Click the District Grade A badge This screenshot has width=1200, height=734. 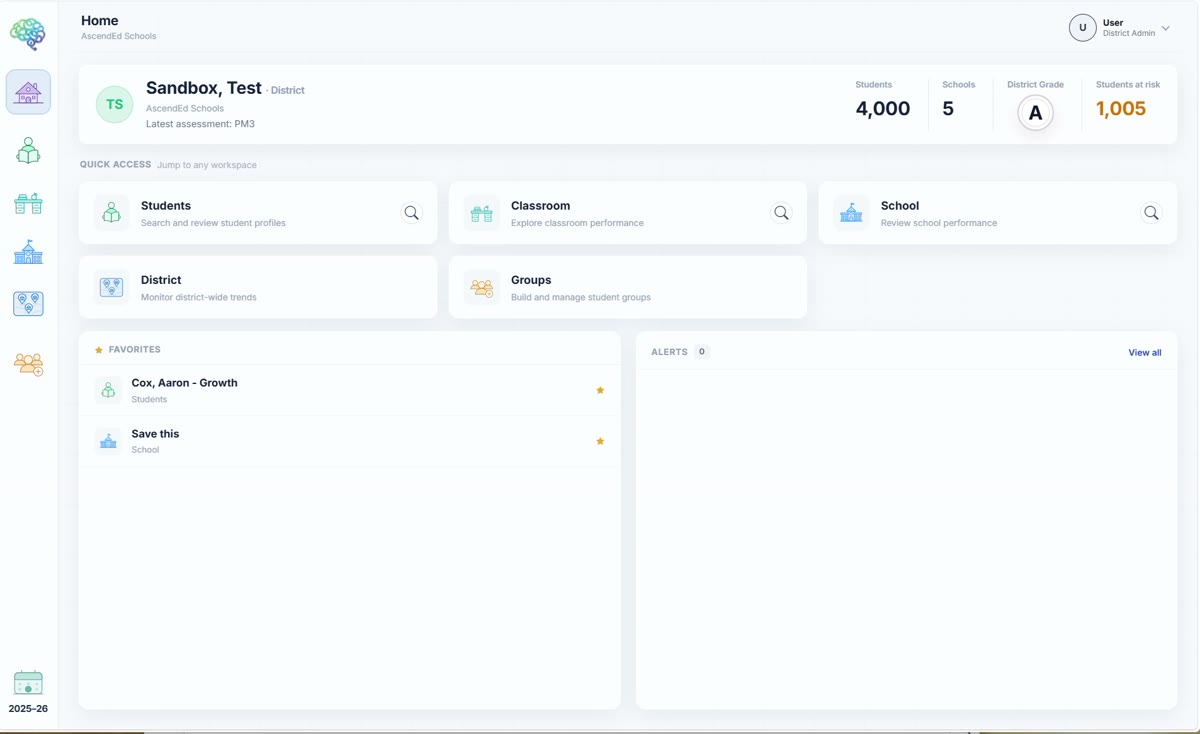coord(1036,113)
